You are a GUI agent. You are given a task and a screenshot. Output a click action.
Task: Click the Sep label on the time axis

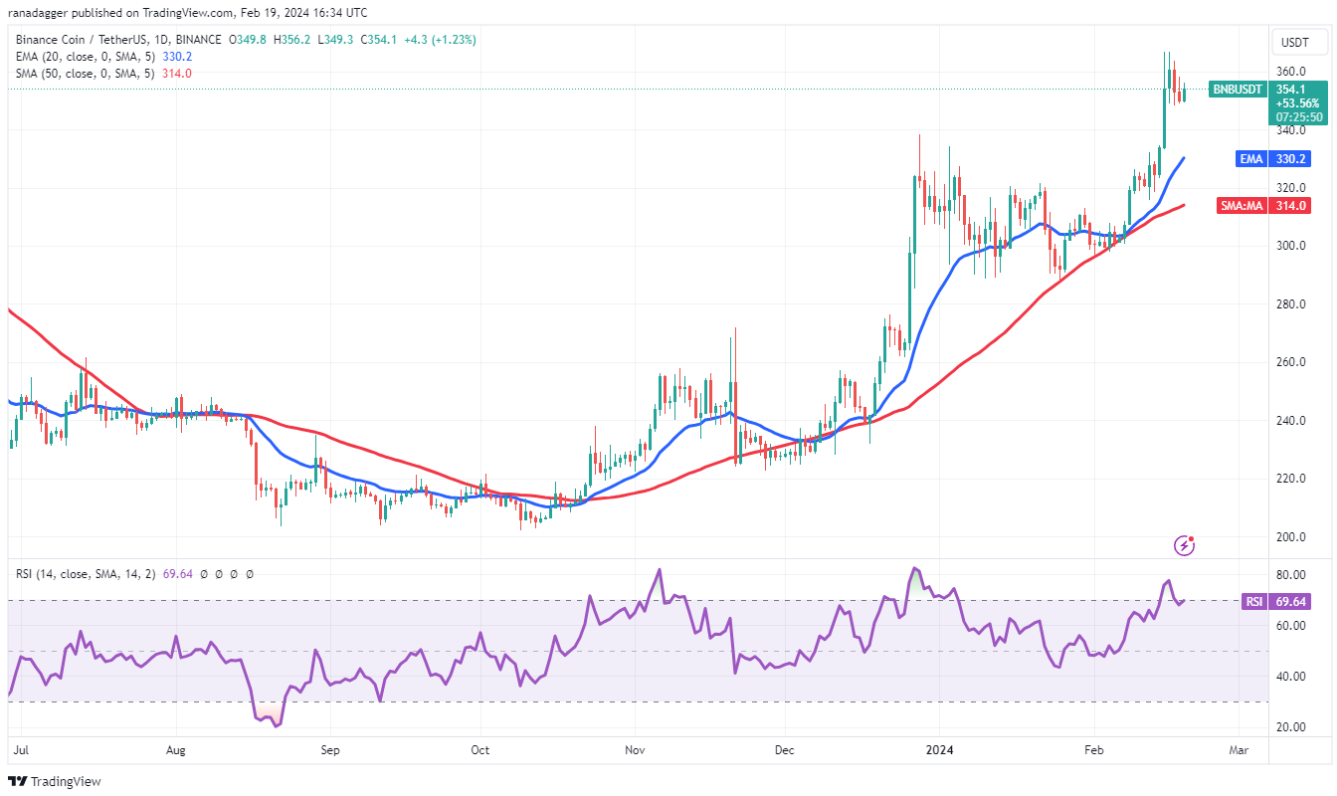point(331,749)
